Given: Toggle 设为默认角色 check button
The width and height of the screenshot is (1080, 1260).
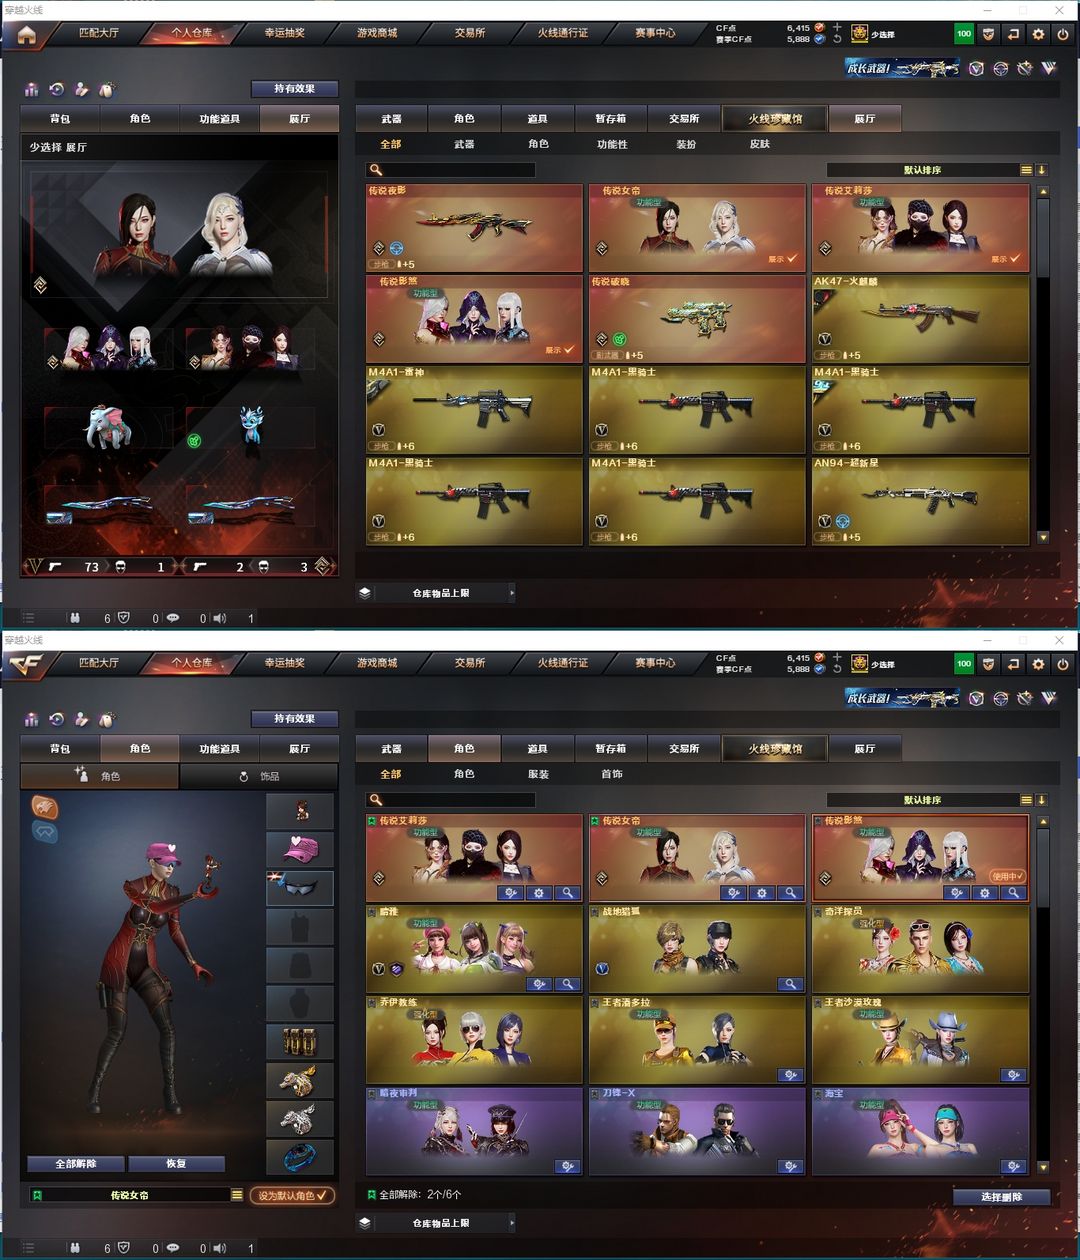Looking at the screenshot, I should (x=292, y=1195).
